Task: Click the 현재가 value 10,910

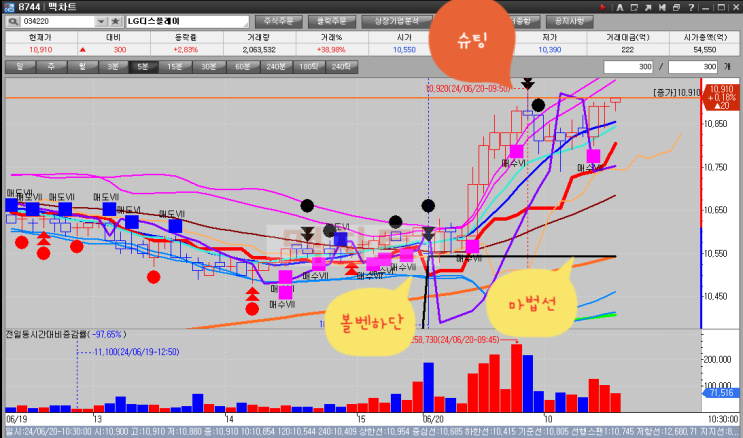Action: coord(41,50)
